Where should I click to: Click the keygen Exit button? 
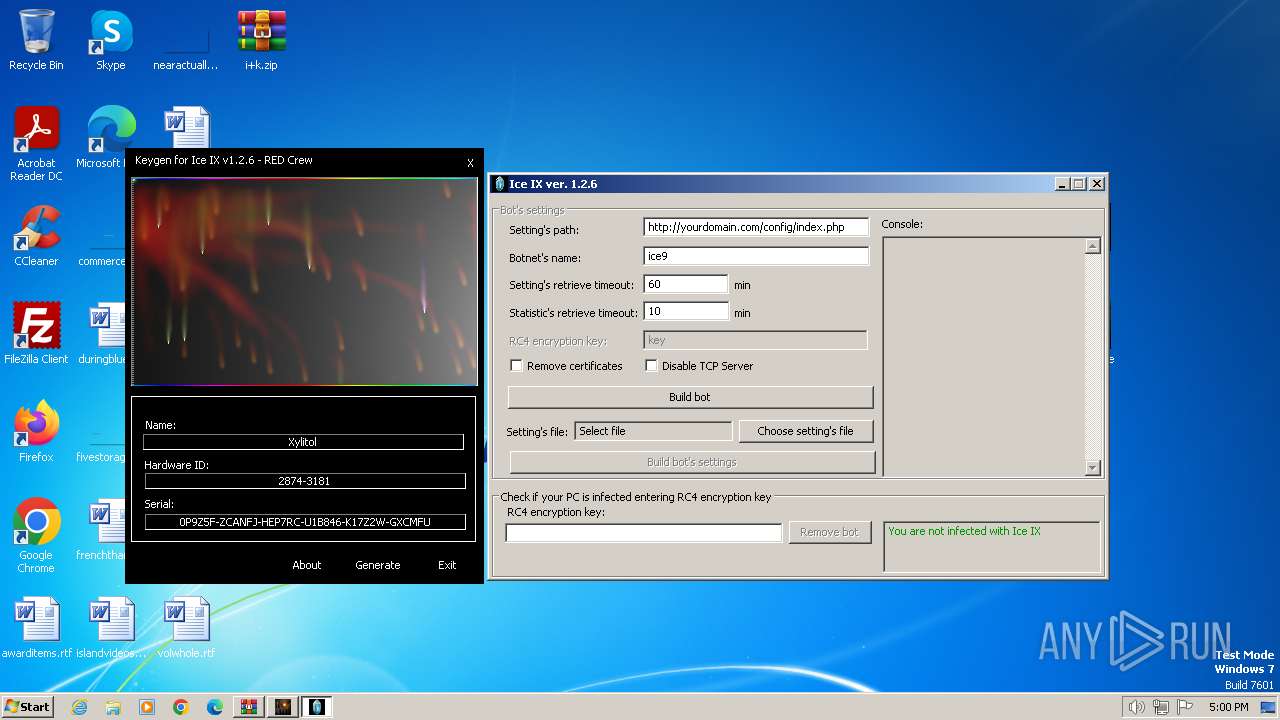click(447, 565)
